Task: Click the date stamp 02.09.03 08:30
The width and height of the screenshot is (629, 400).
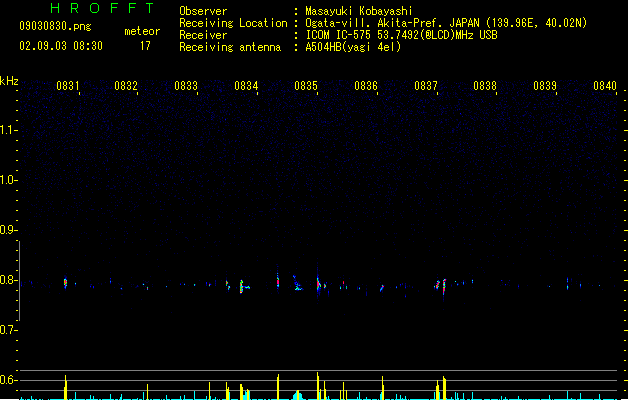Action: (x=61, y=46)
